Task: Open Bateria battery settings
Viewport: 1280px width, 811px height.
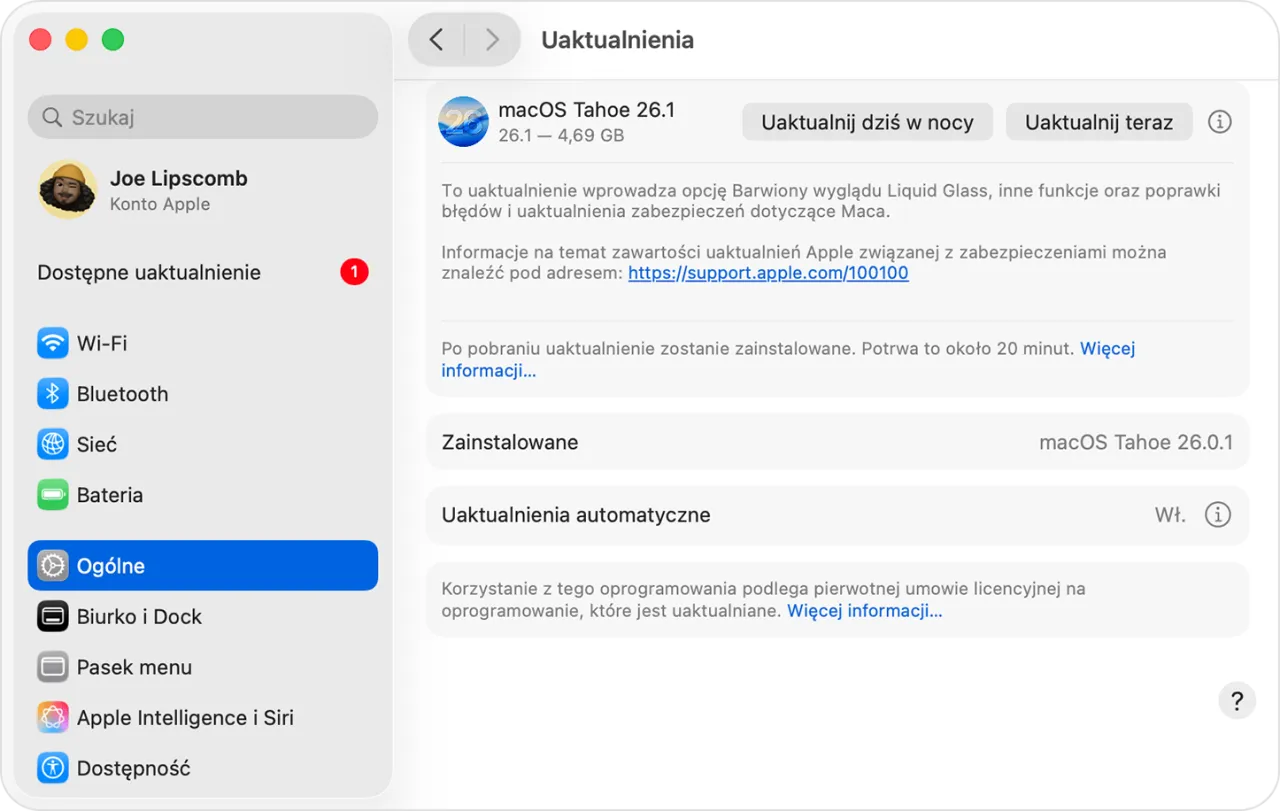Action: point(109,495)
